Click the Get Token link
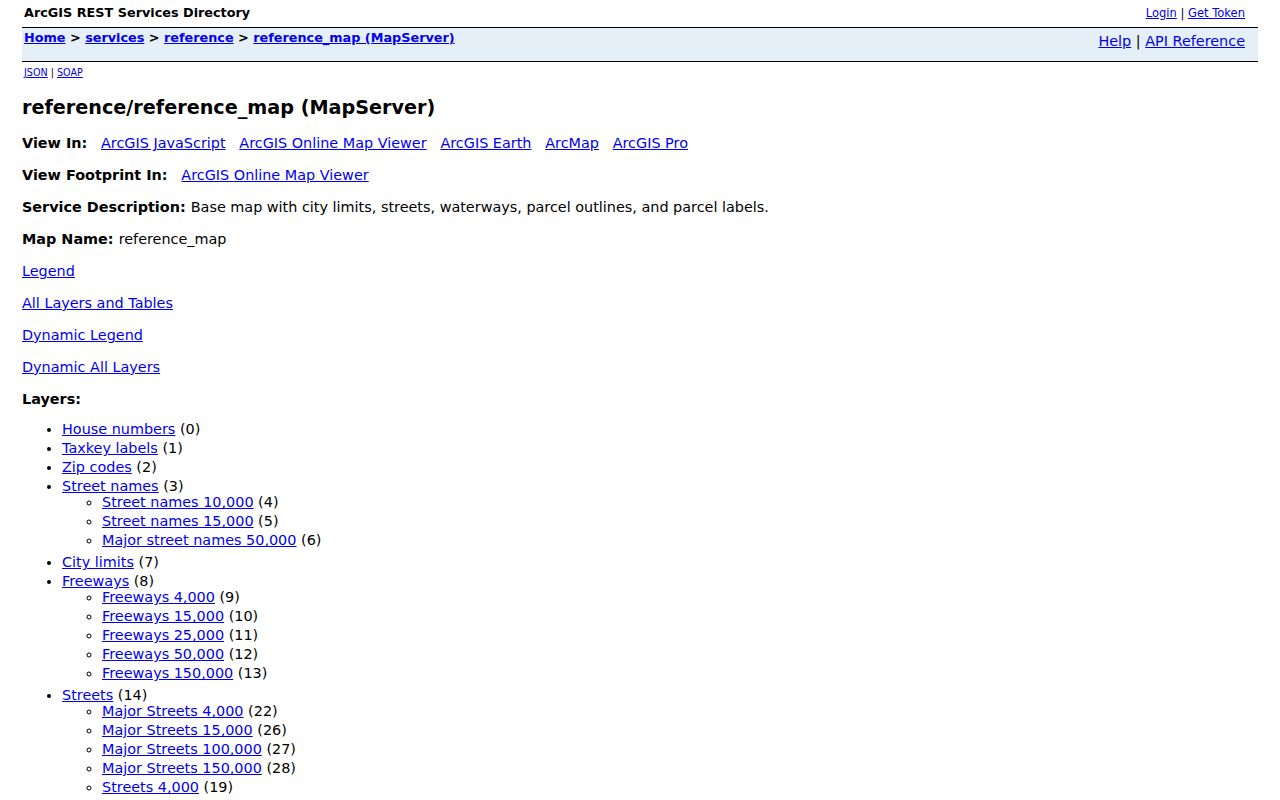Screen dimensions: 1280x800 [x=1216, y=13]
